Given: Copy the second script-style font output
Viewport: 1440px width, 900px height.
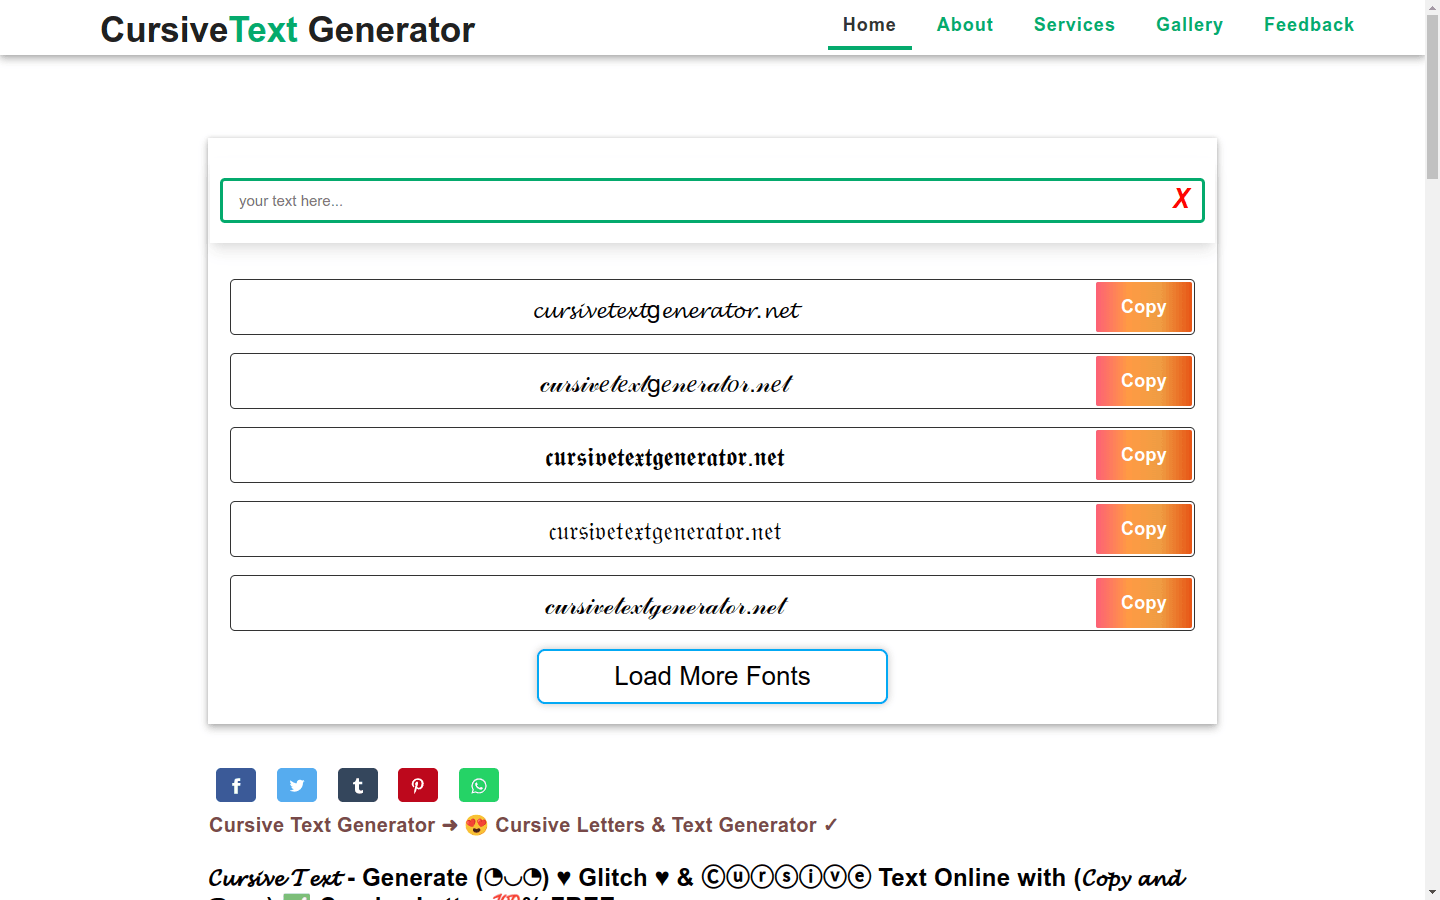Looking at the screenshot, I should pyautogui.click(x=1143, y=381).
